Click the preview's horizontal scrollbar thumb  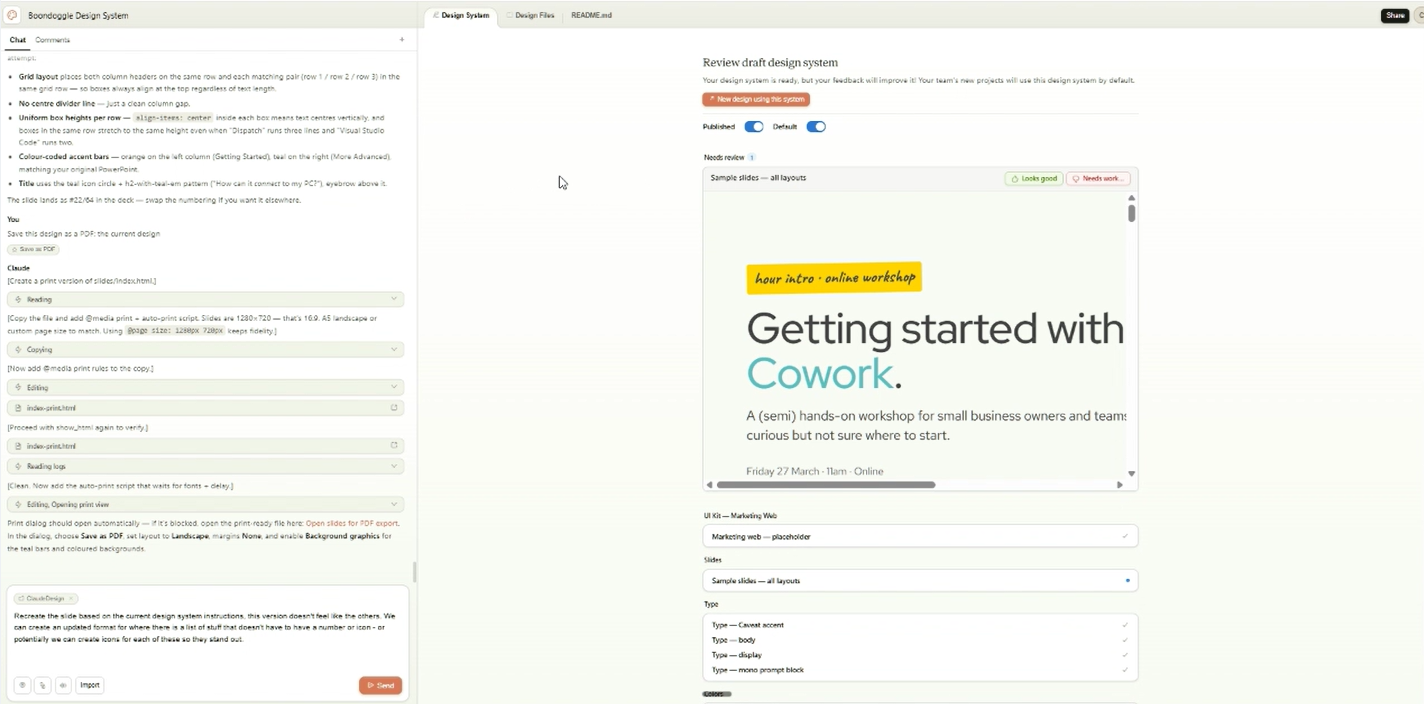pos(826,485)
